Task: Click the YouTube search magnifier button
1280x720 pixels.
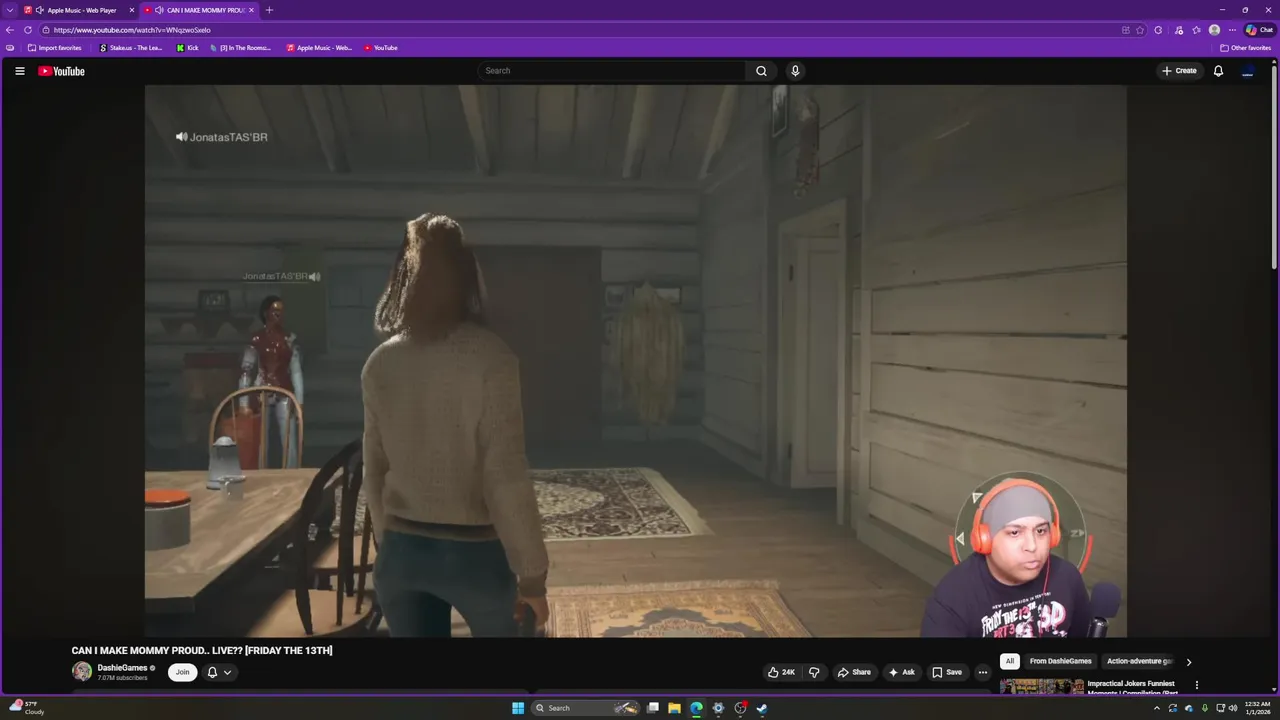Action: [761, 71]
